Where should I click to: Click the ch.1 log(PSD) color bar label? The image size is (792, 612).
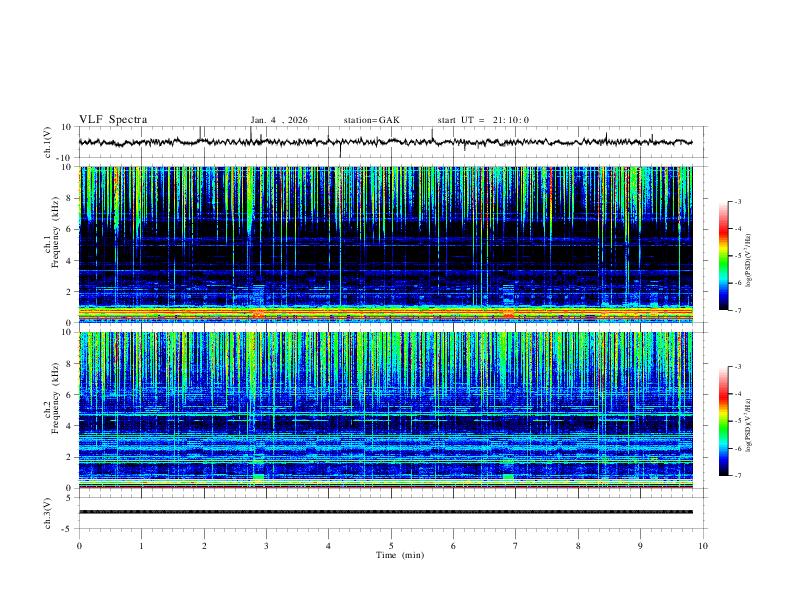coord(748,261)
